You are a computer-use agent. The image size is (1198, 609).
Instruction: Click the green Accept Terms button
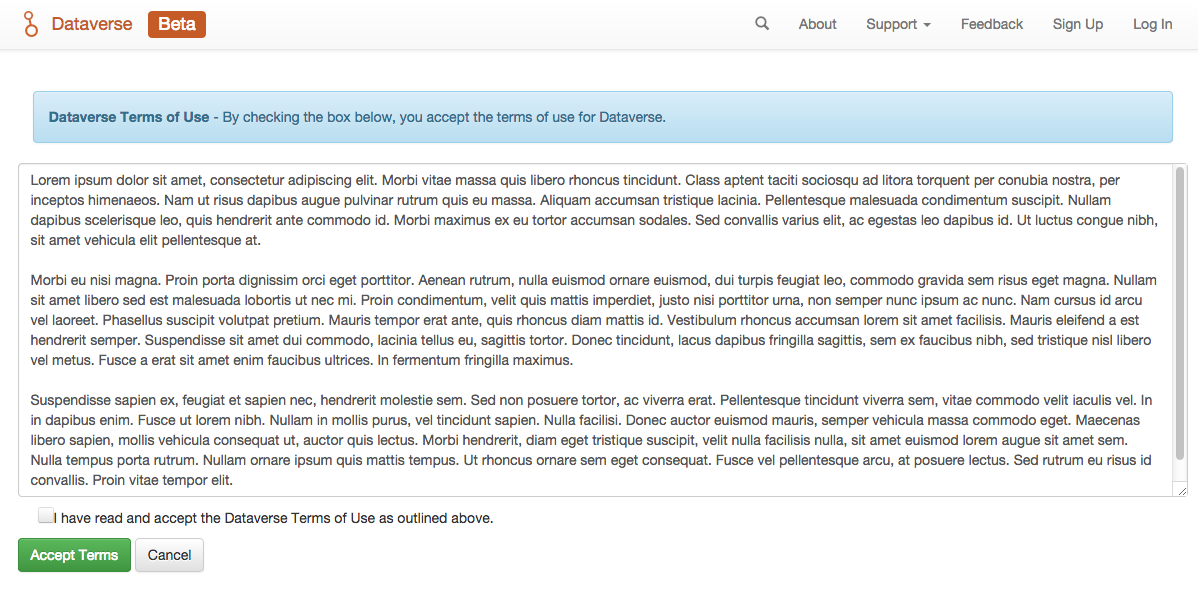[74, 555]
